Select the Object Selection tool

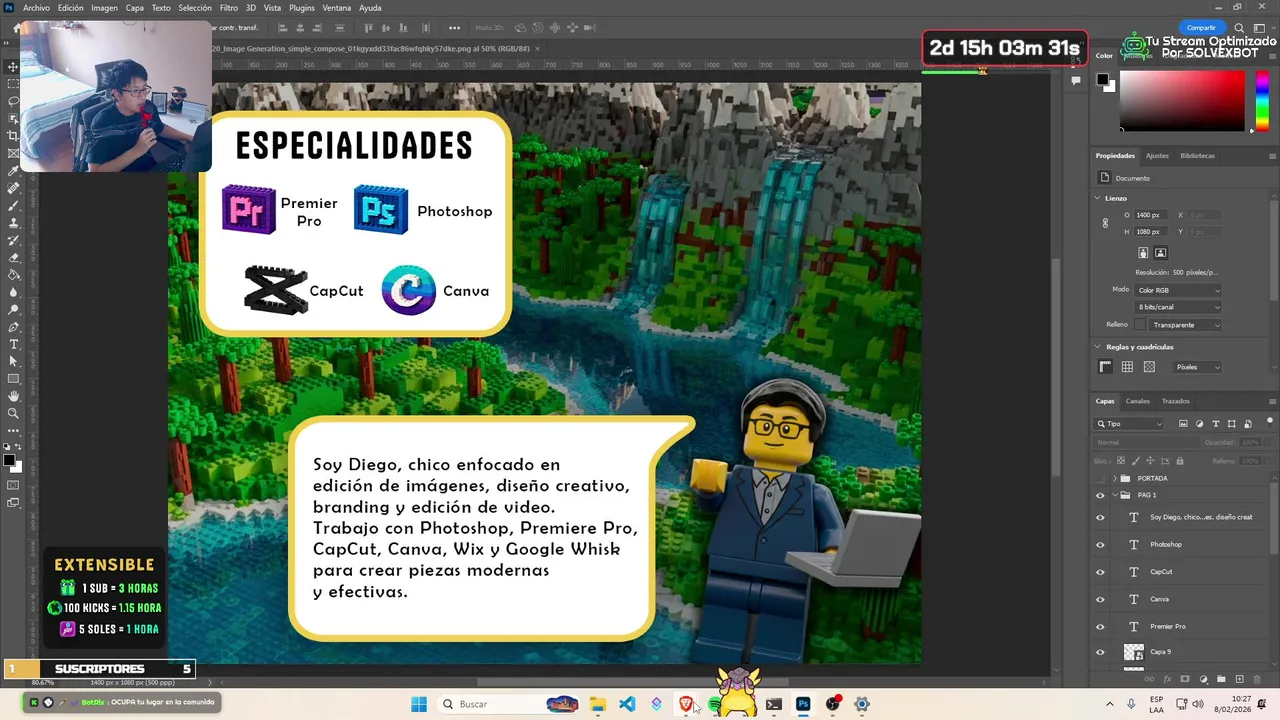pyautogui.click(x=13, y=118)
